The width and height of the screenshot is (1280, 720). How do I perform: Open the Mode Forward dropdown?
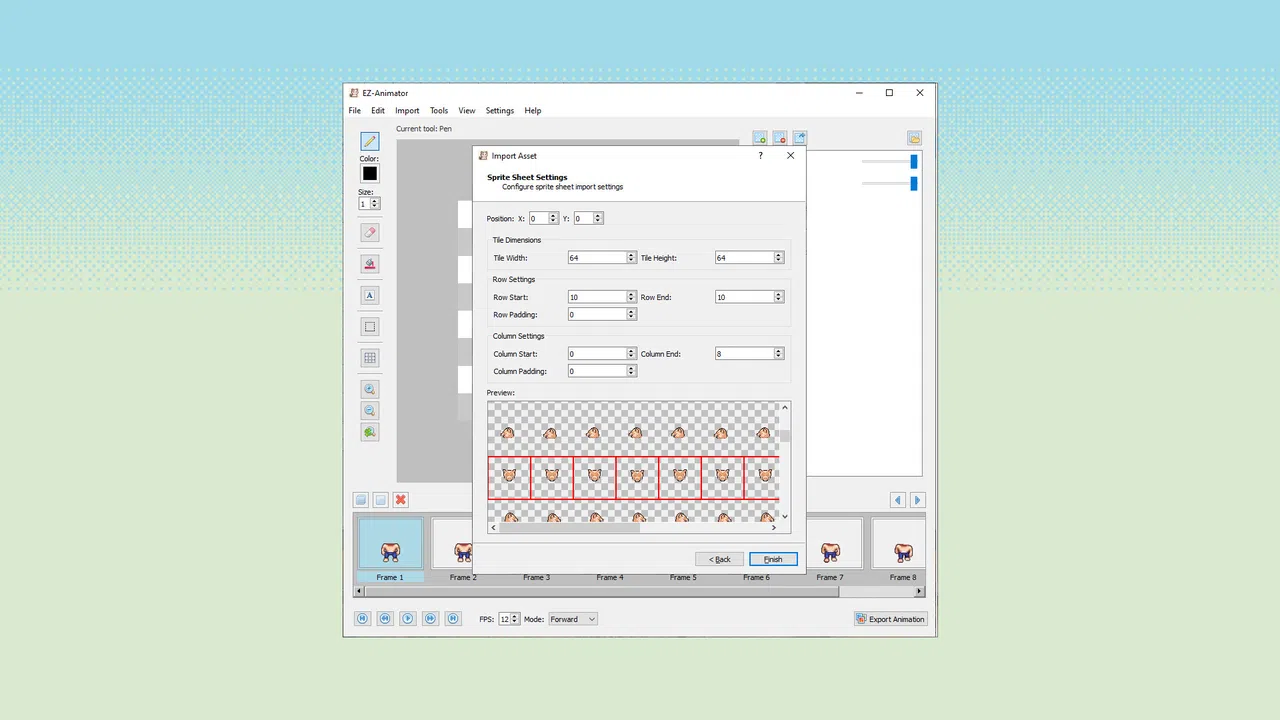click(x=572, y=619)
